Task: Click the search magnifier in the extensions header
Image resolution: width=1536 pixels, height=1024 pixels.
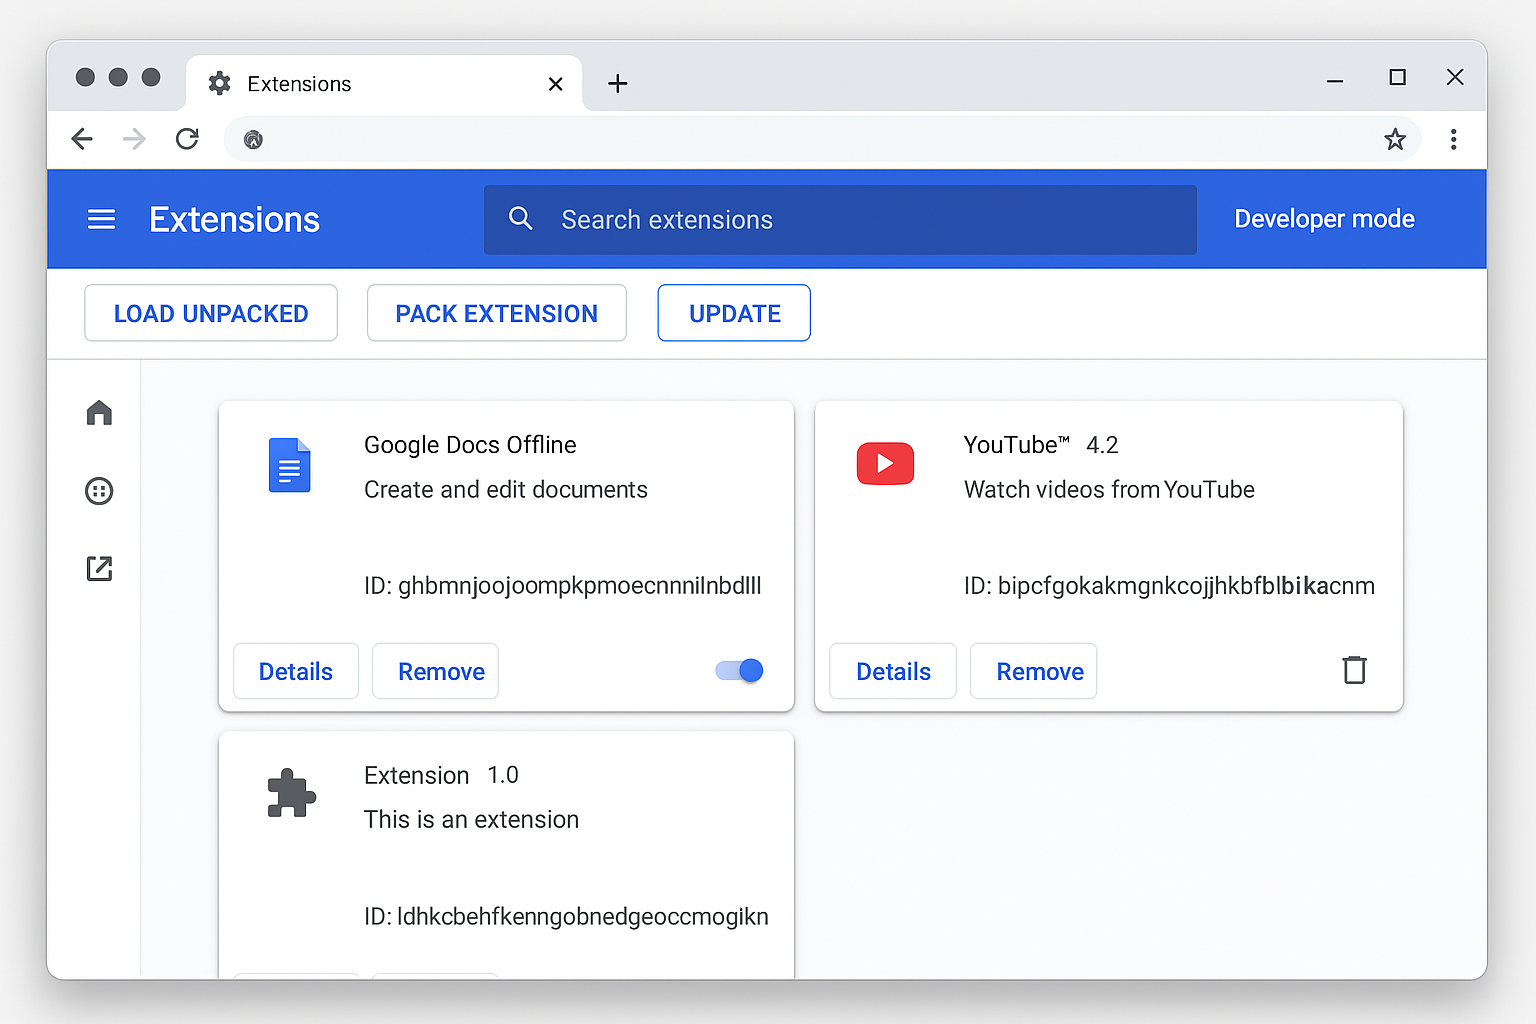Action: click(521, 218)
